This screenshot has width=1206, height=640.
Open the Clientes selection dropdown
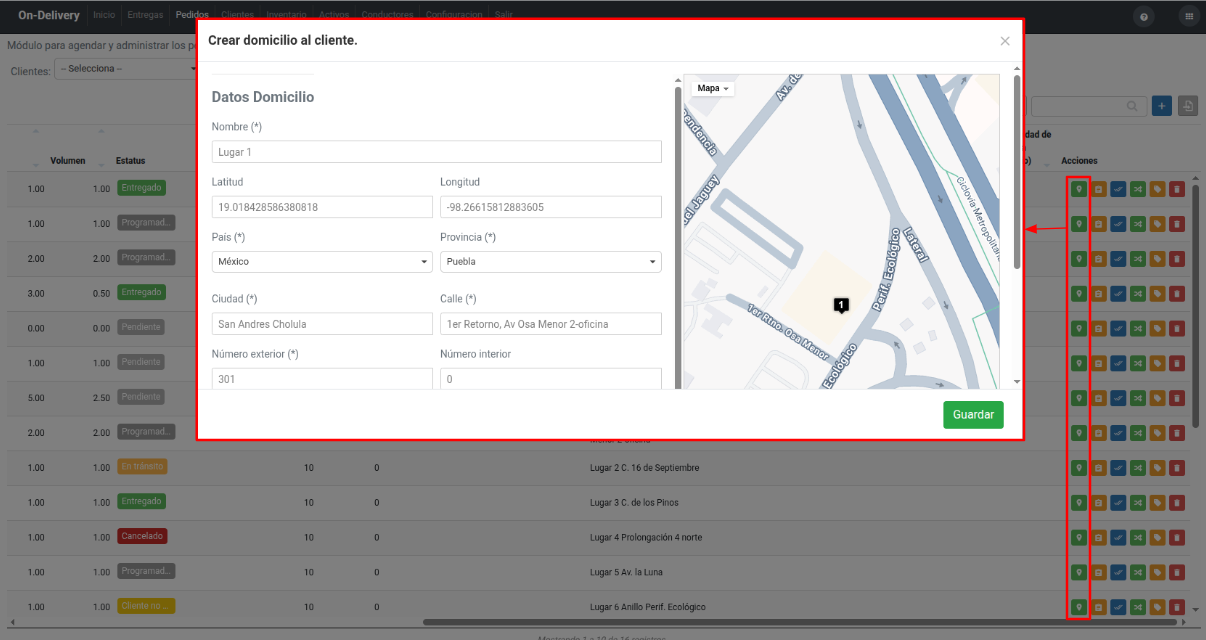point(125,69)
